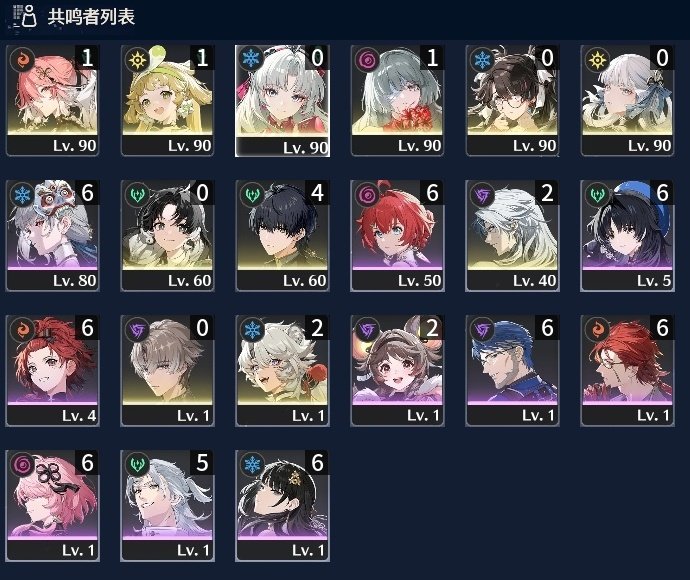Click the electro icon on blue-haired Lv. 1 card

[x=482, y=330]
